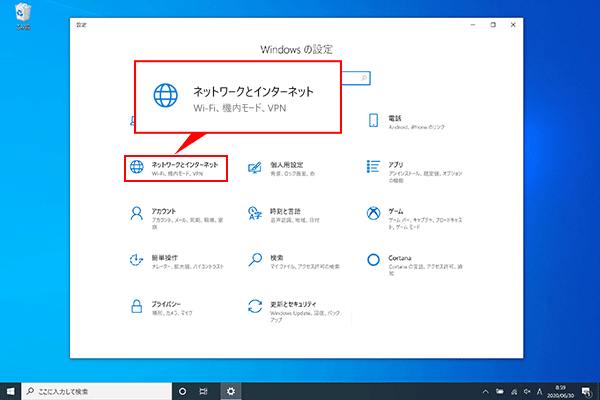Open 時刻と言語 settings
The image size is (600, 400).
[x=290, y=214]
